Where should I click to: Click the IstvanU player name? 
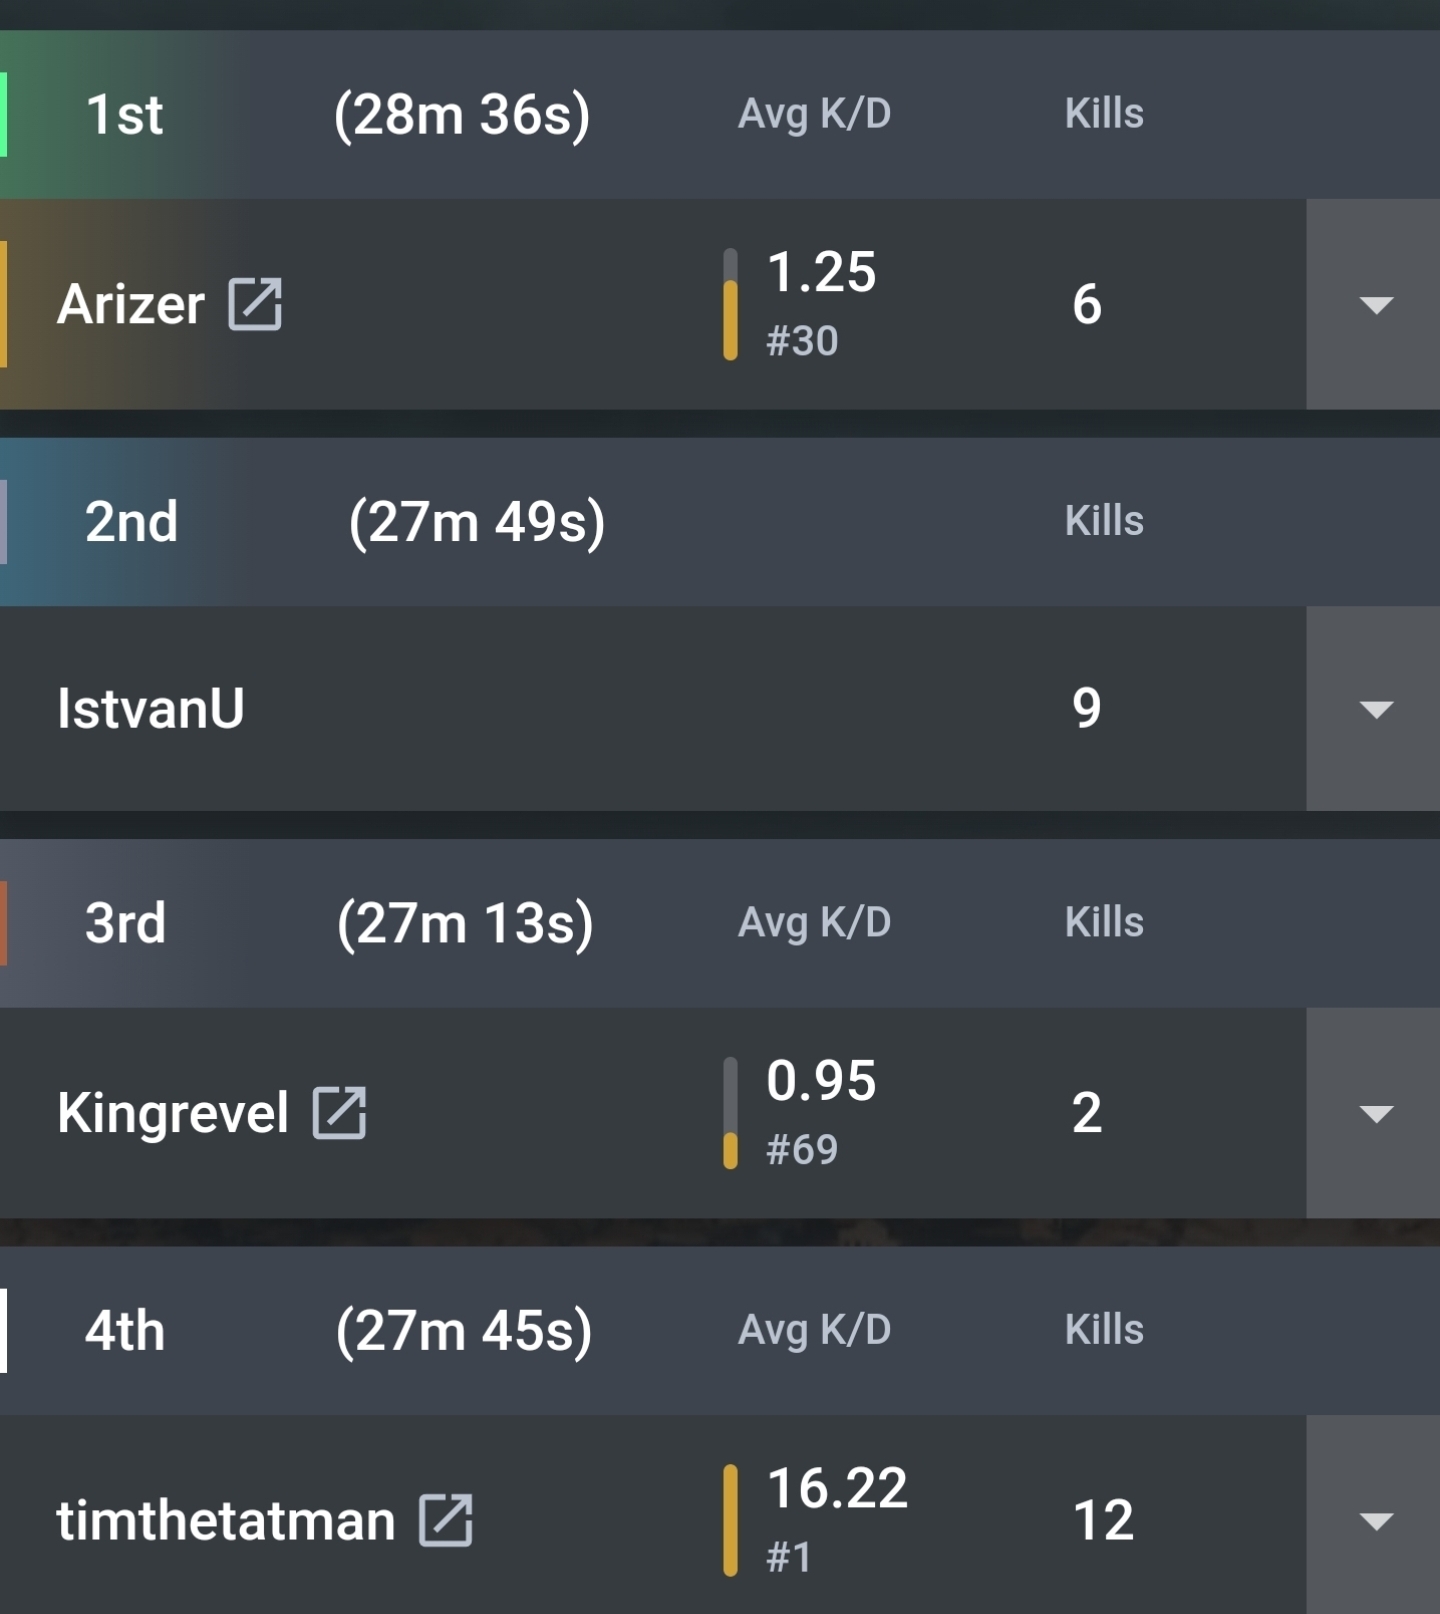[151, 708]
